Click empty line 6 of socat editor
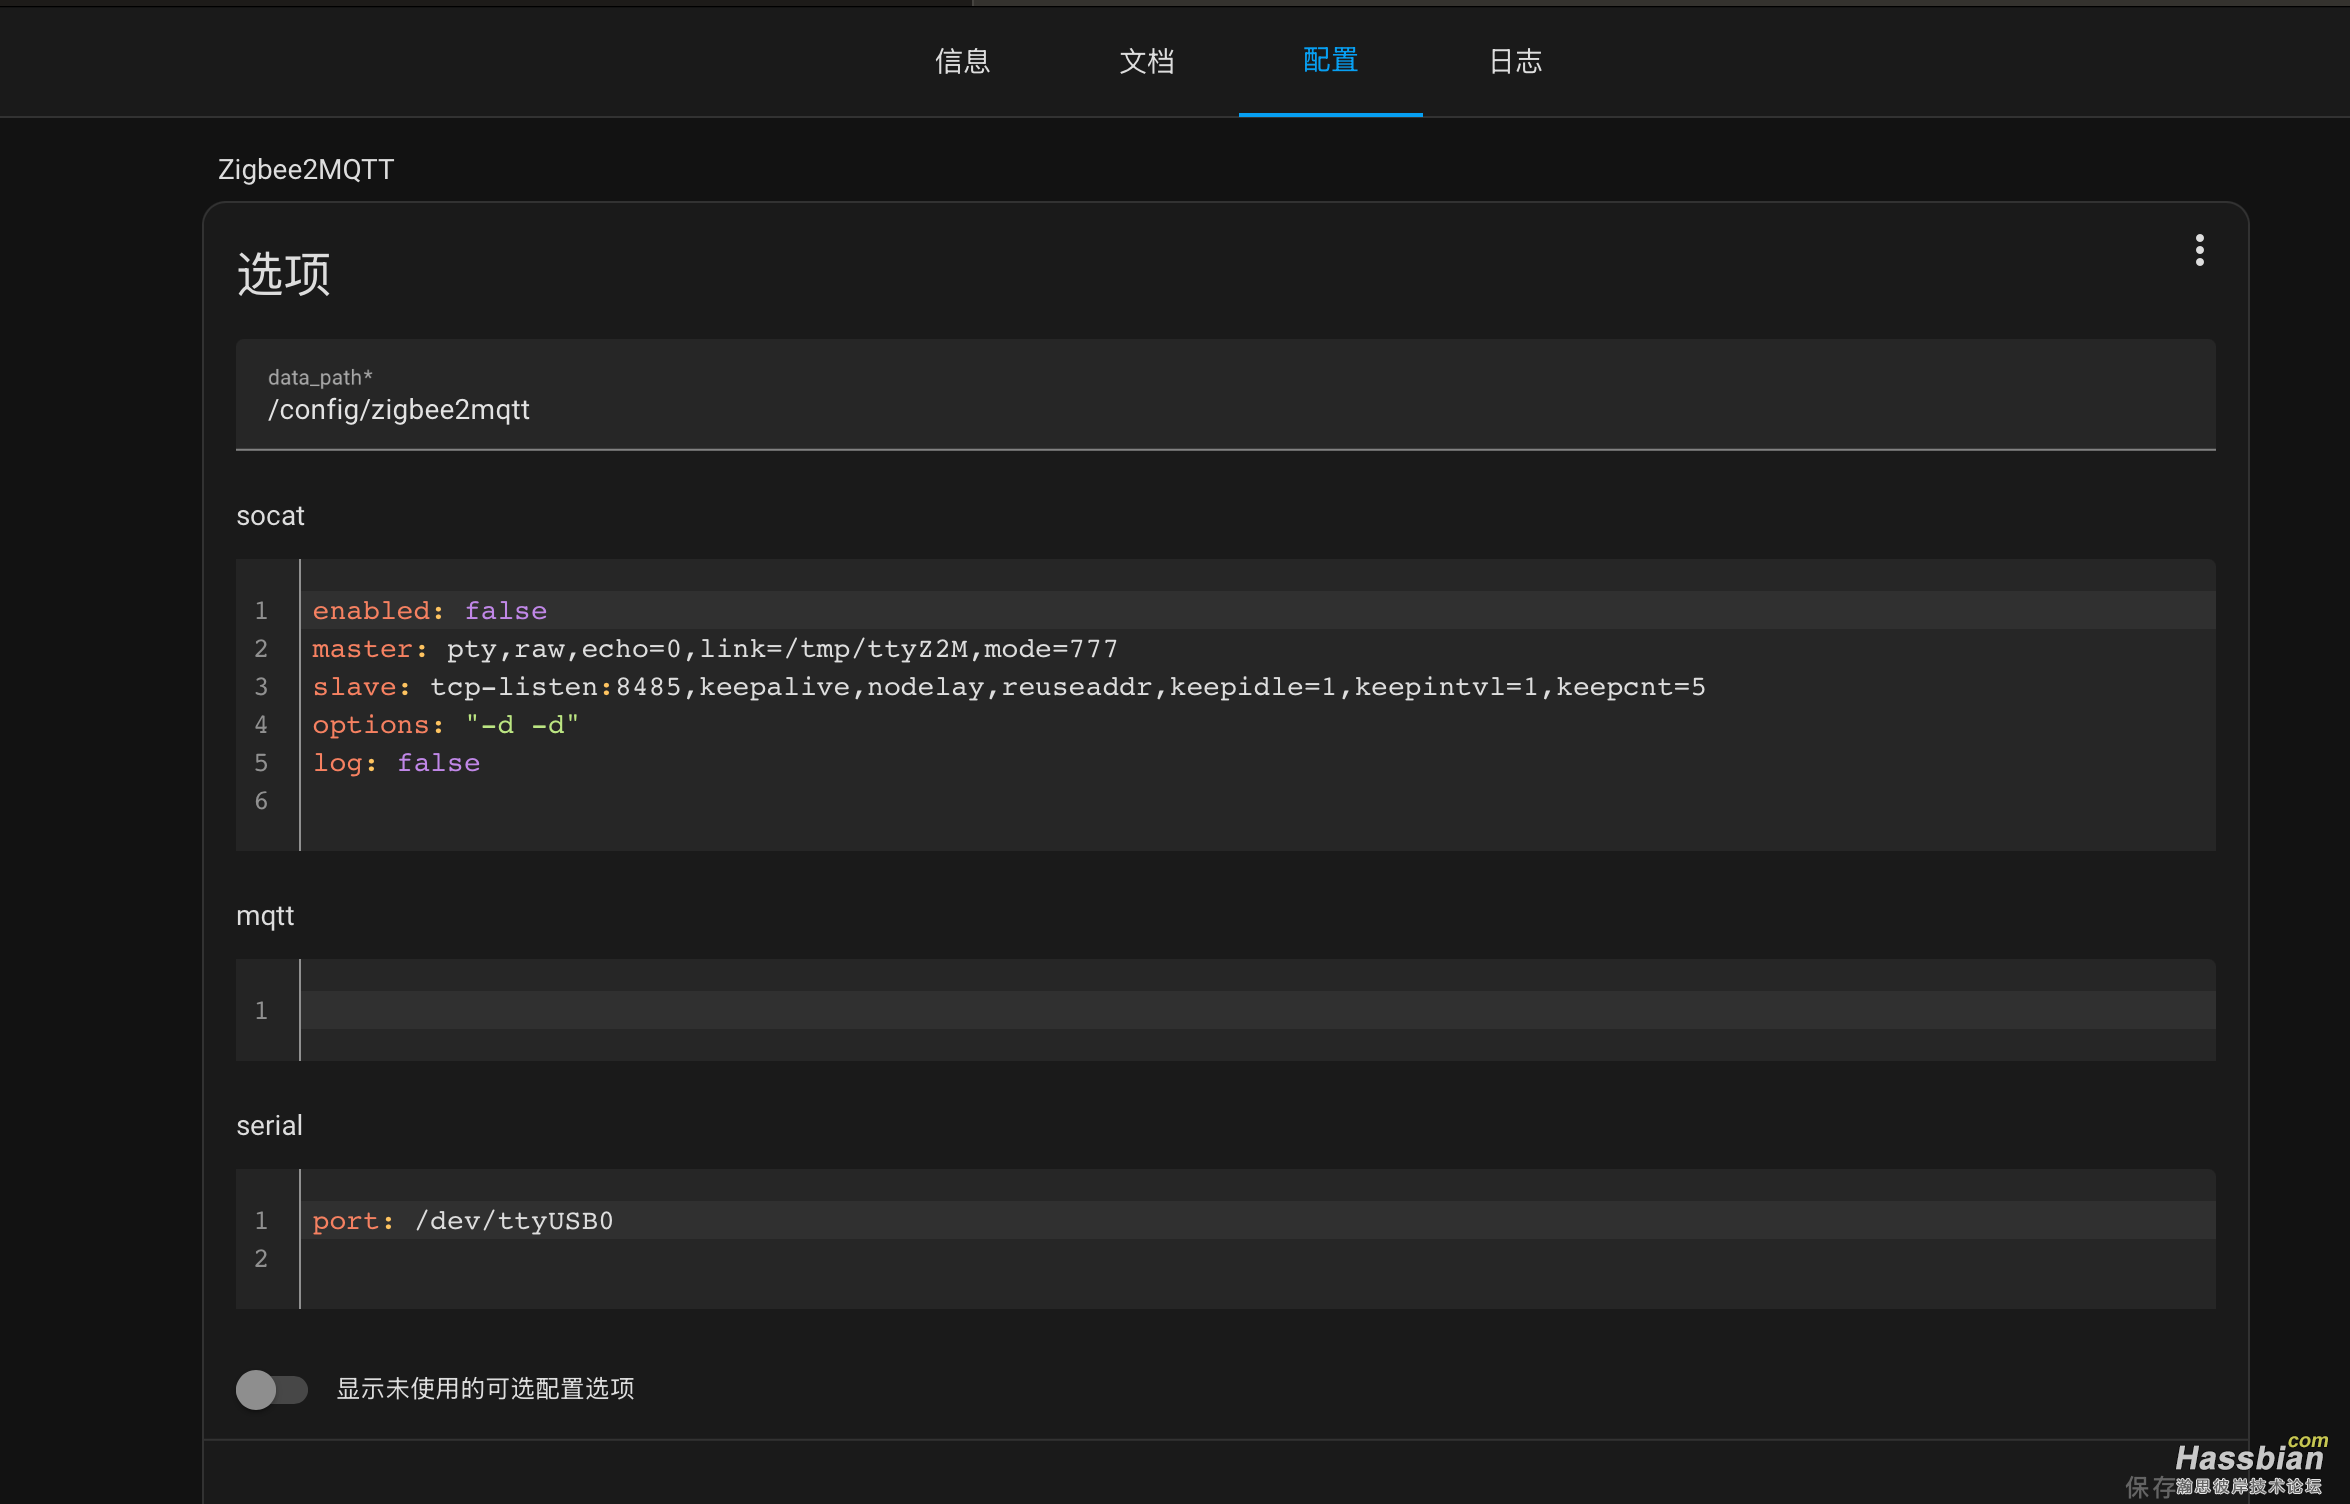 (1258, 800)
